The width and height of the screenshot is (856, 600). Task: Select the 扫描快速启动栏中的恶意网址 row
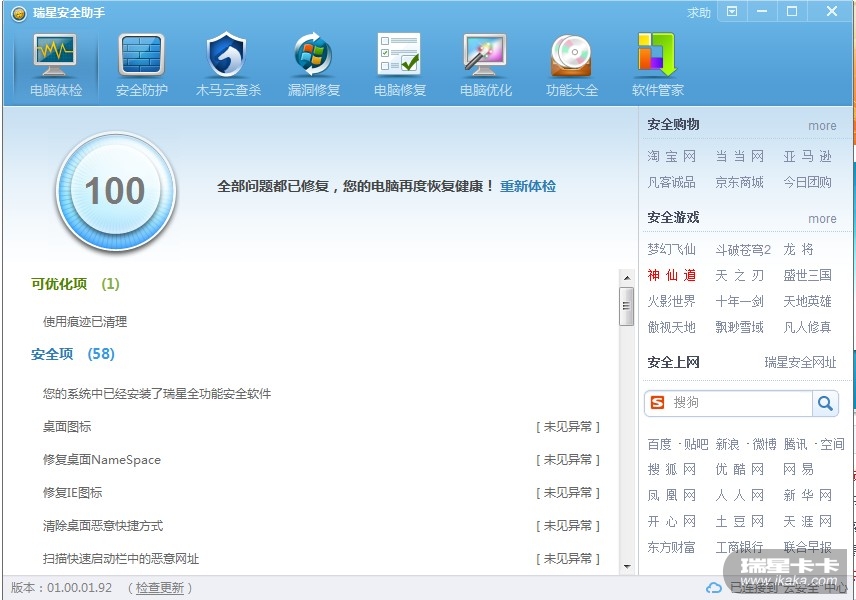(x=321, y=559)
